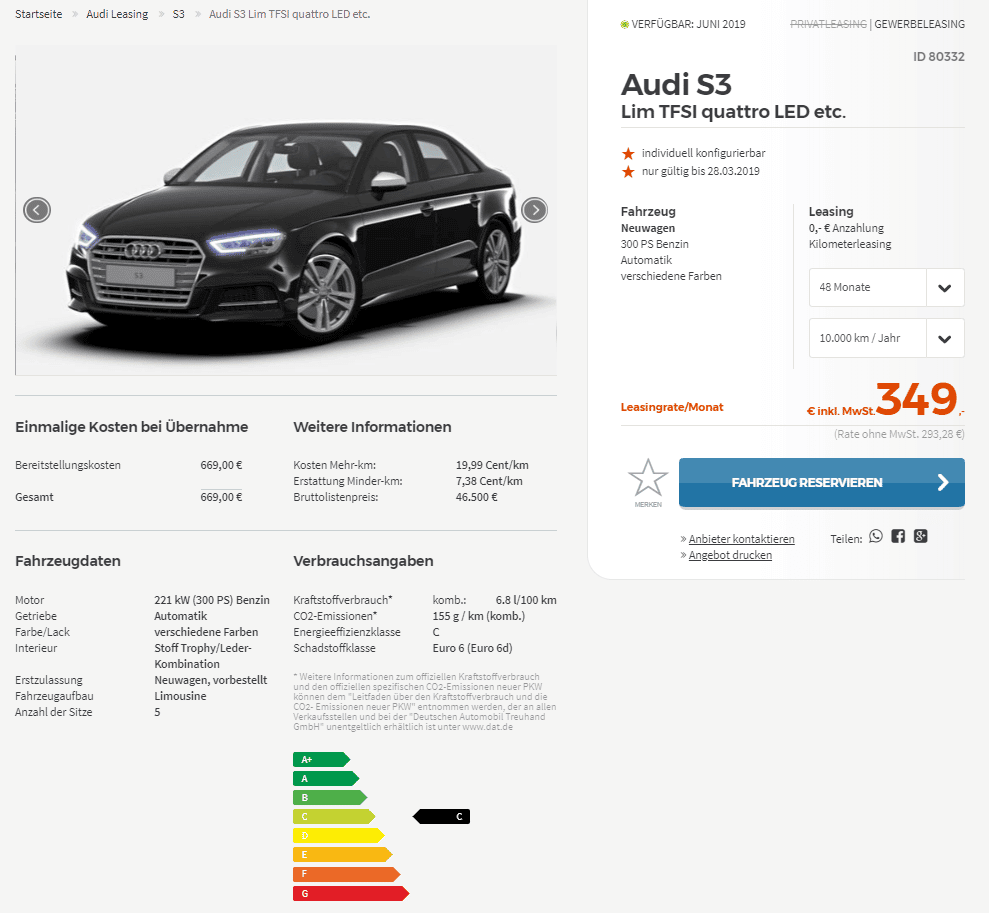Click the 'Neuwagen, vorbestellt' Erstzulassung value
Screen dimensions: 989x913
(211, 680)
